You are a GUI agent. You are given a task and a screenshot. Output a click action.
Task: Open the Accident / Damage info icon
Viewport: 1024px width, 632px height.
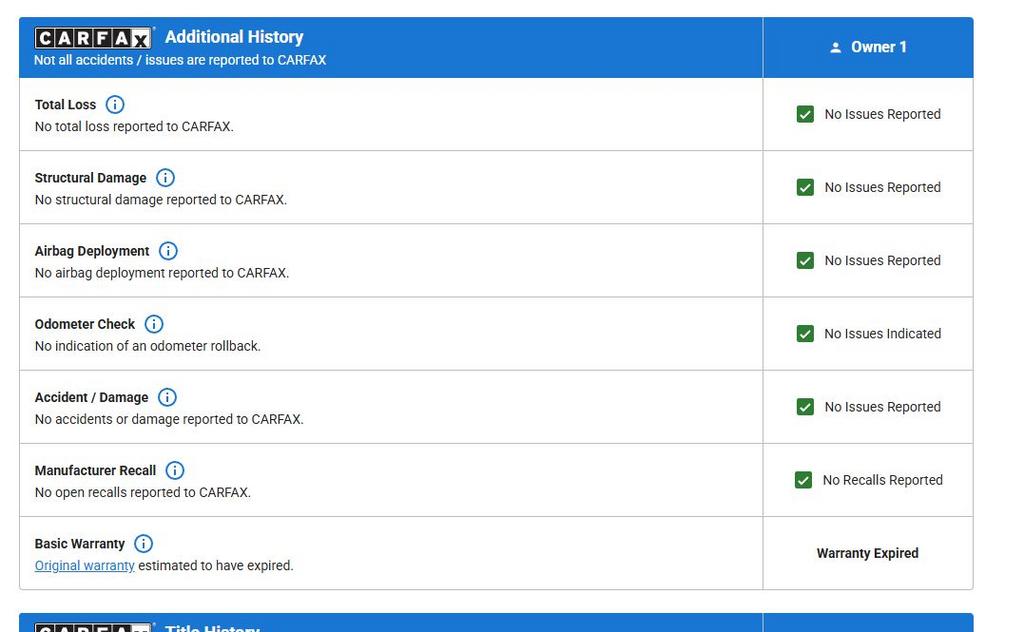(x=167, y=397)
